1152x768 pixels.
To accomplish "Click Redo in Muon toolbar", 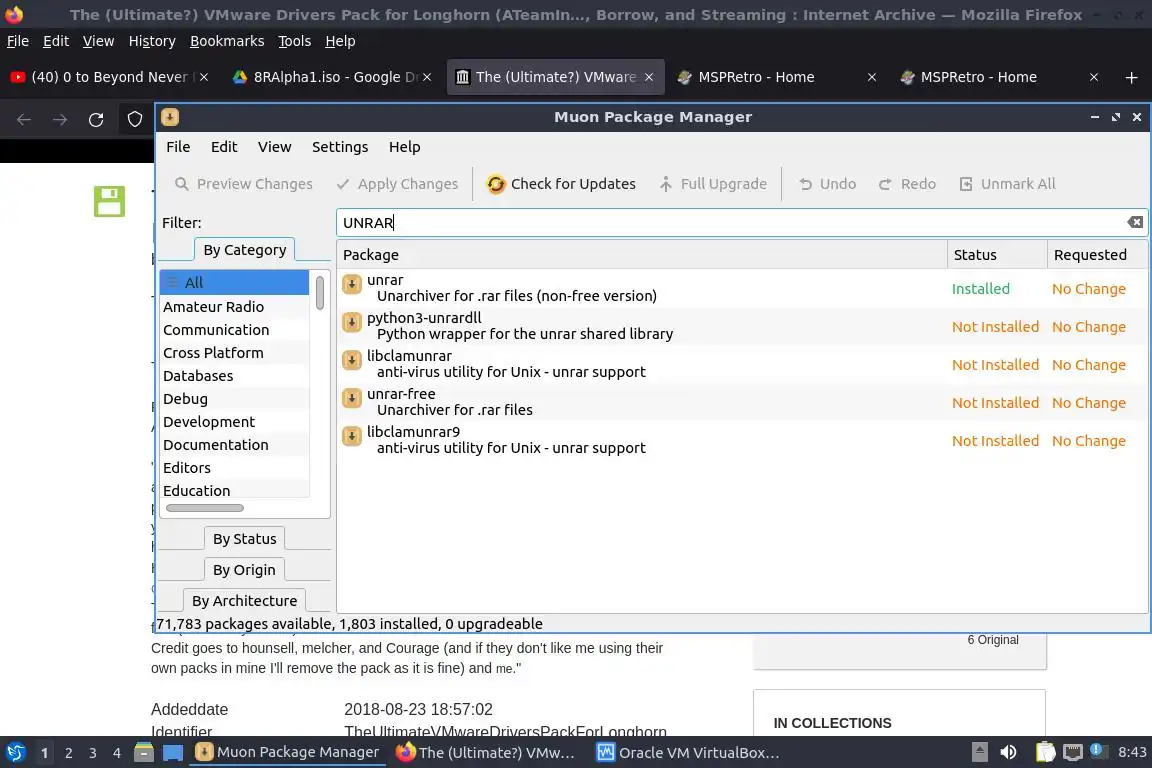I will (x=907, y=184).
